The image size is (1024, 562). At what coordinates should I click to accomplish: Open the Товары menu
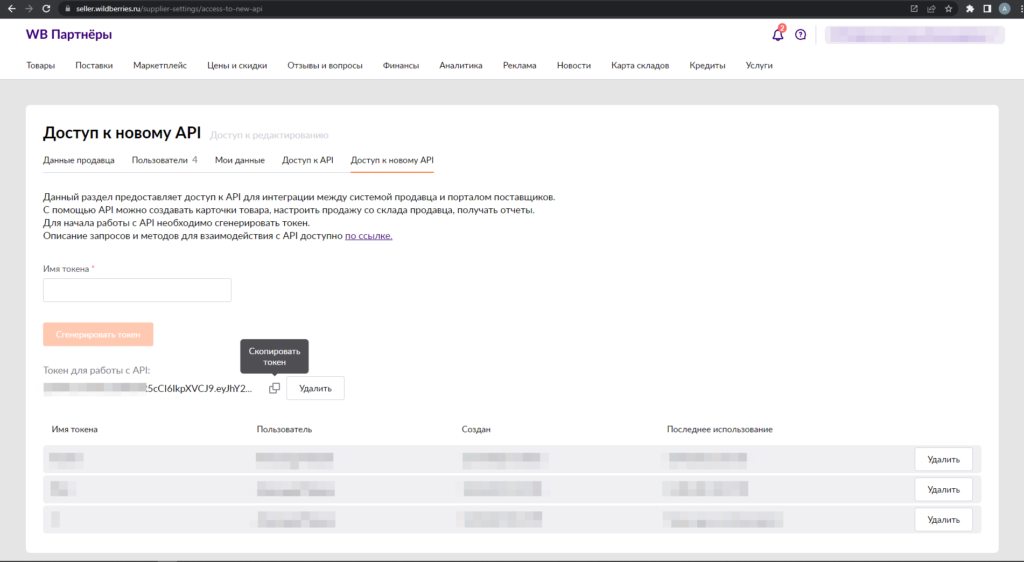40,65
